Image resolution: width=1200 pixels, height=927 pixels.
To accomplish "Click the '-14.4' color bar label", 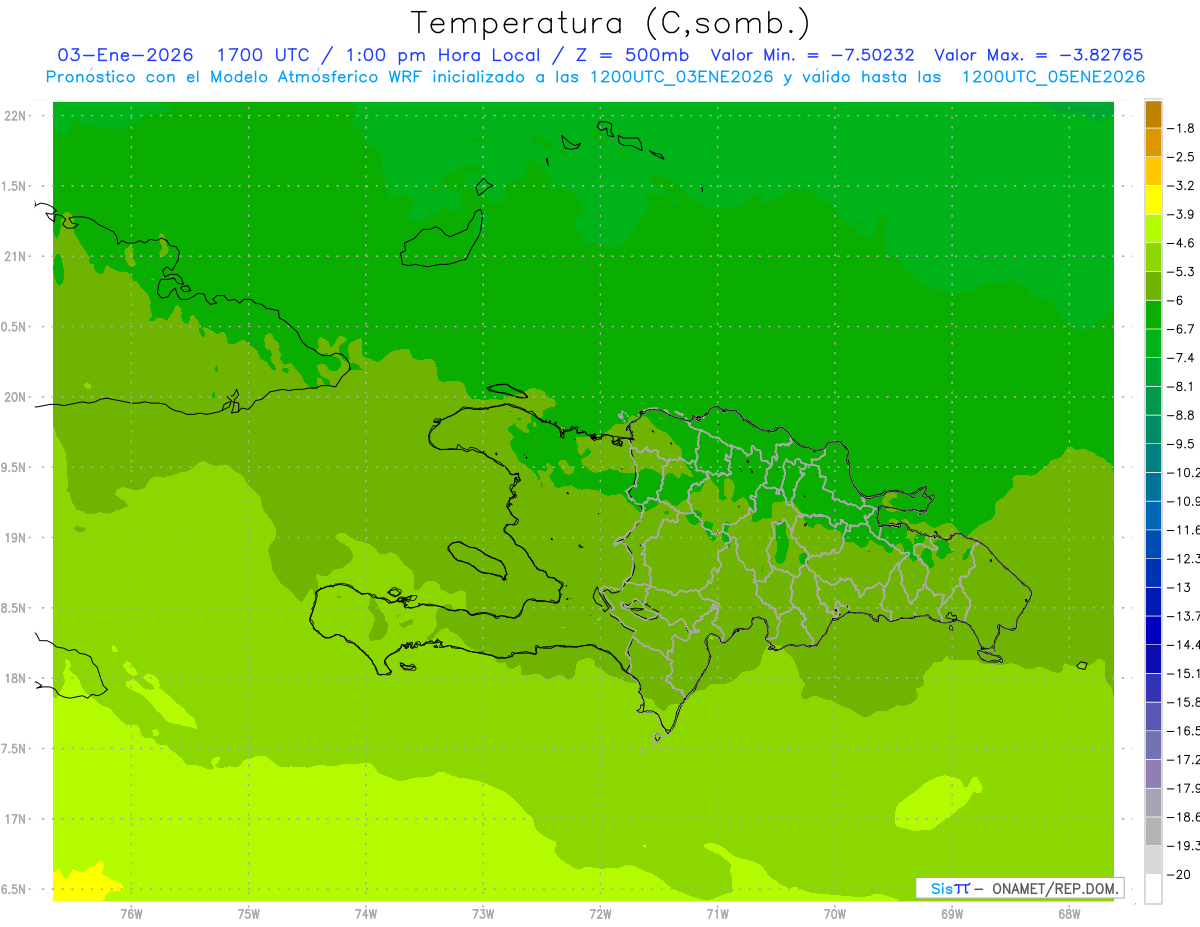I will [x=1184, y=645].
